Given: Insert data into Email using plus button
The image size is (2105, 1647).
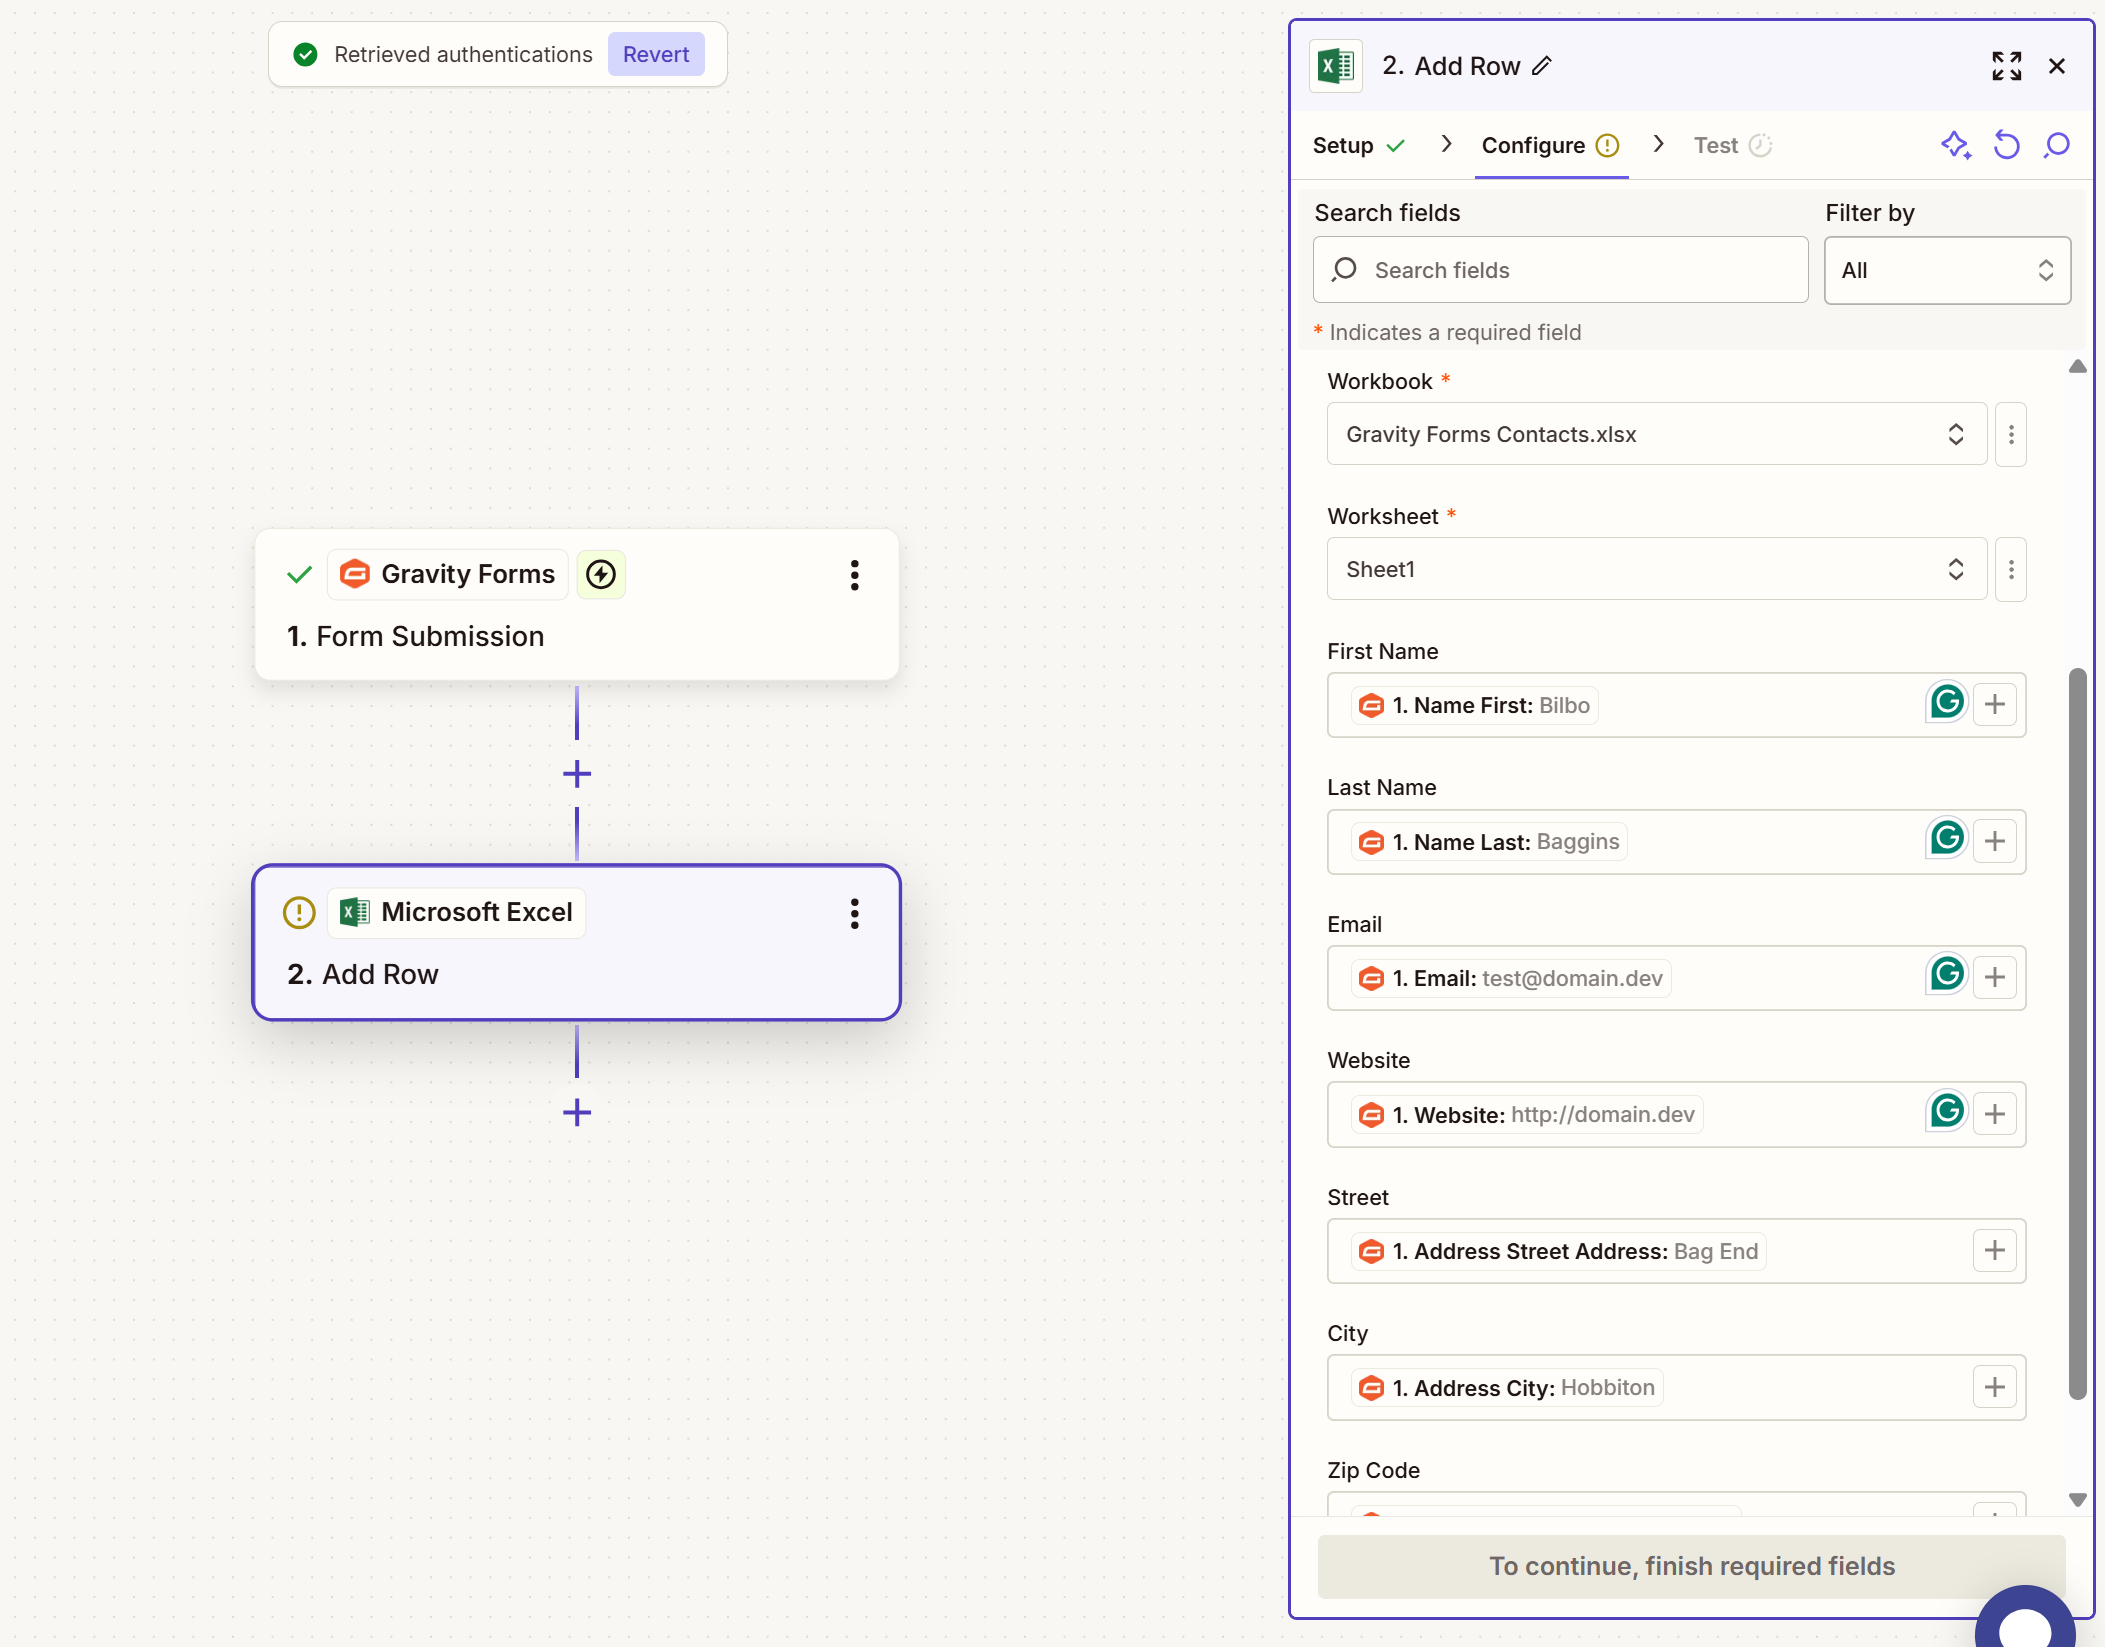Looking at the screenshot, I should click(x=1996, y=977).
